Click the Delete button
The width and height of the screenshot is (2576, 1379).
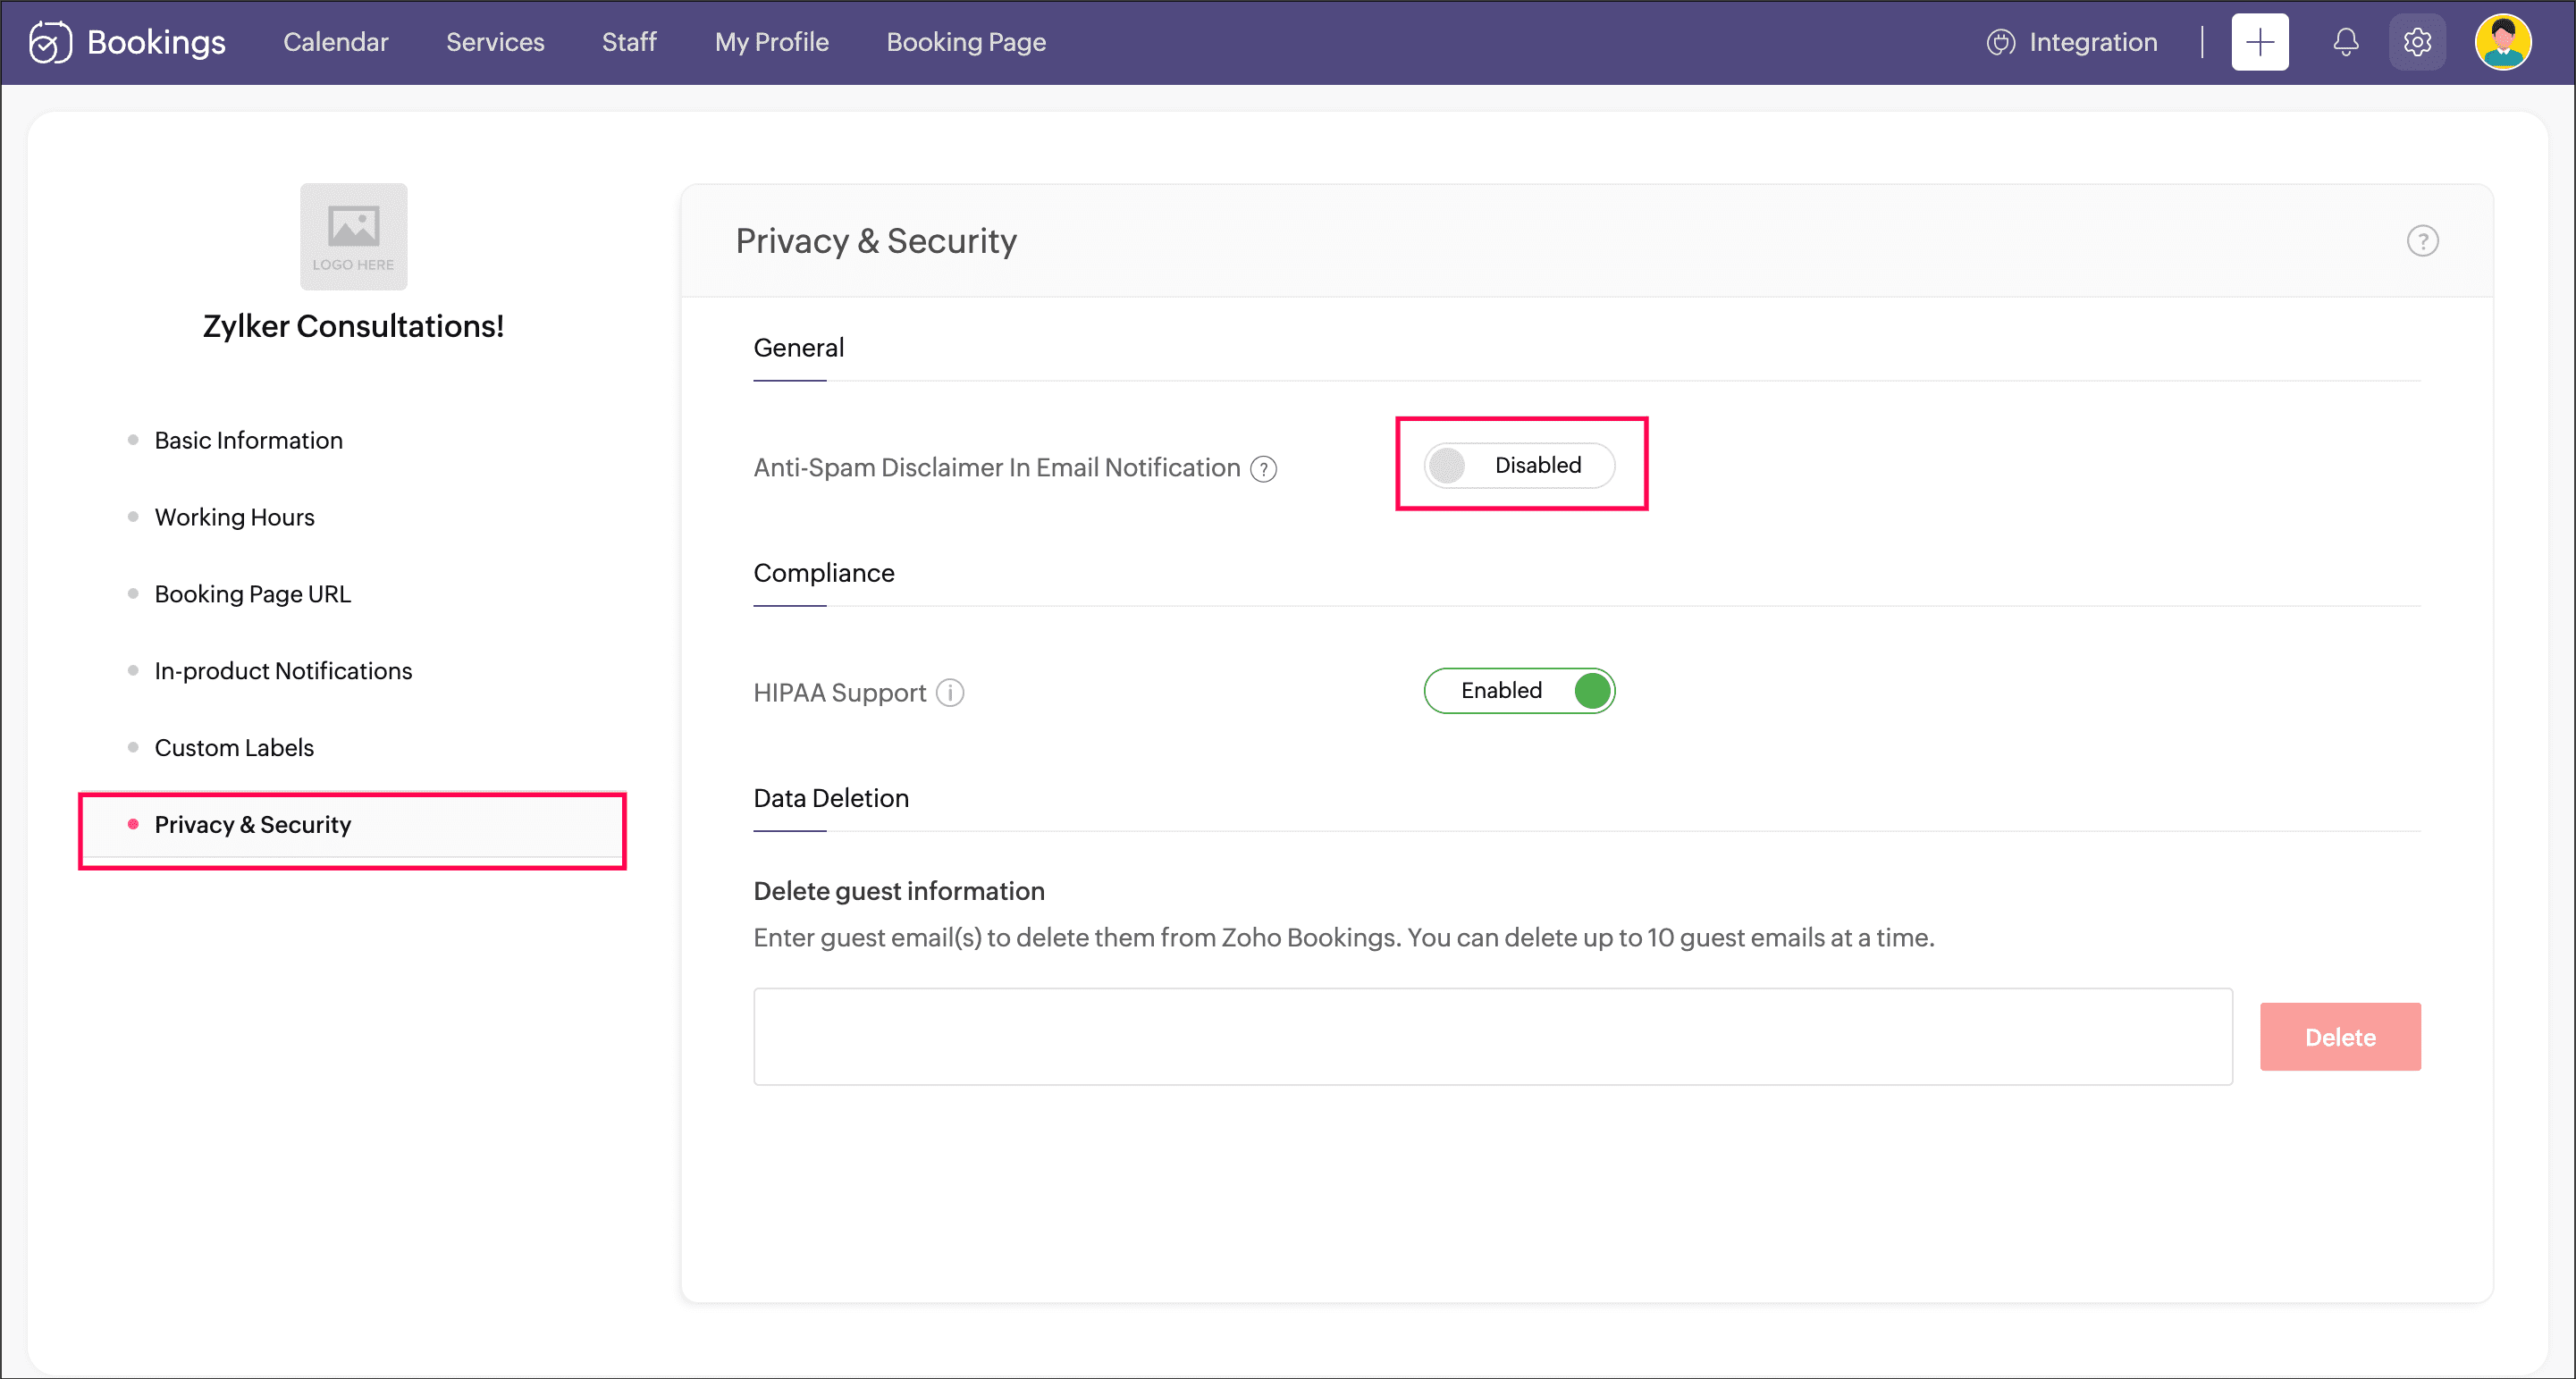point(2339,1037)
